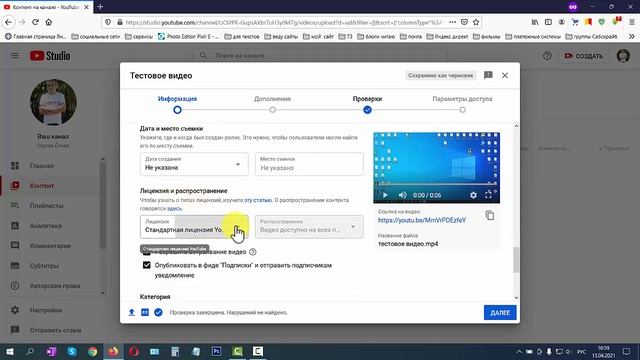Viewport: 640px width, 360px height.
Task: Click the dialog vertical scrollbar
Action: point(516,260)
